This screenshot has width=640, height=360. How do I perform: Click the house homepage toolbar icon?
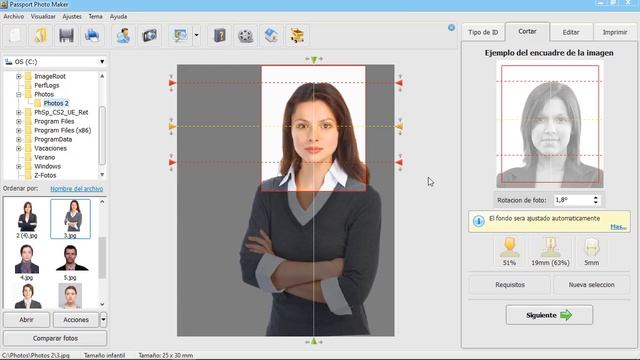(x=271, y=36)
